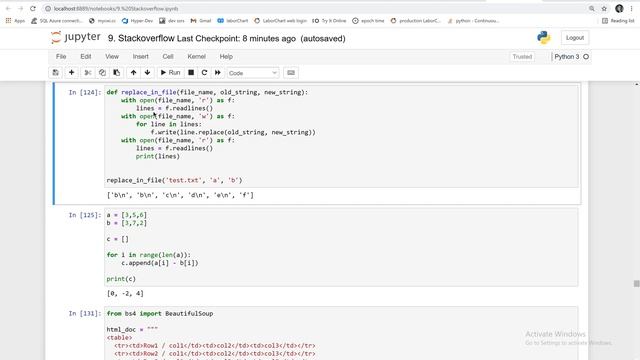This screenshot has width=640, height=360.
Task: Cut selected cells with the scissors icon
Action: click(x=87, y=73)
